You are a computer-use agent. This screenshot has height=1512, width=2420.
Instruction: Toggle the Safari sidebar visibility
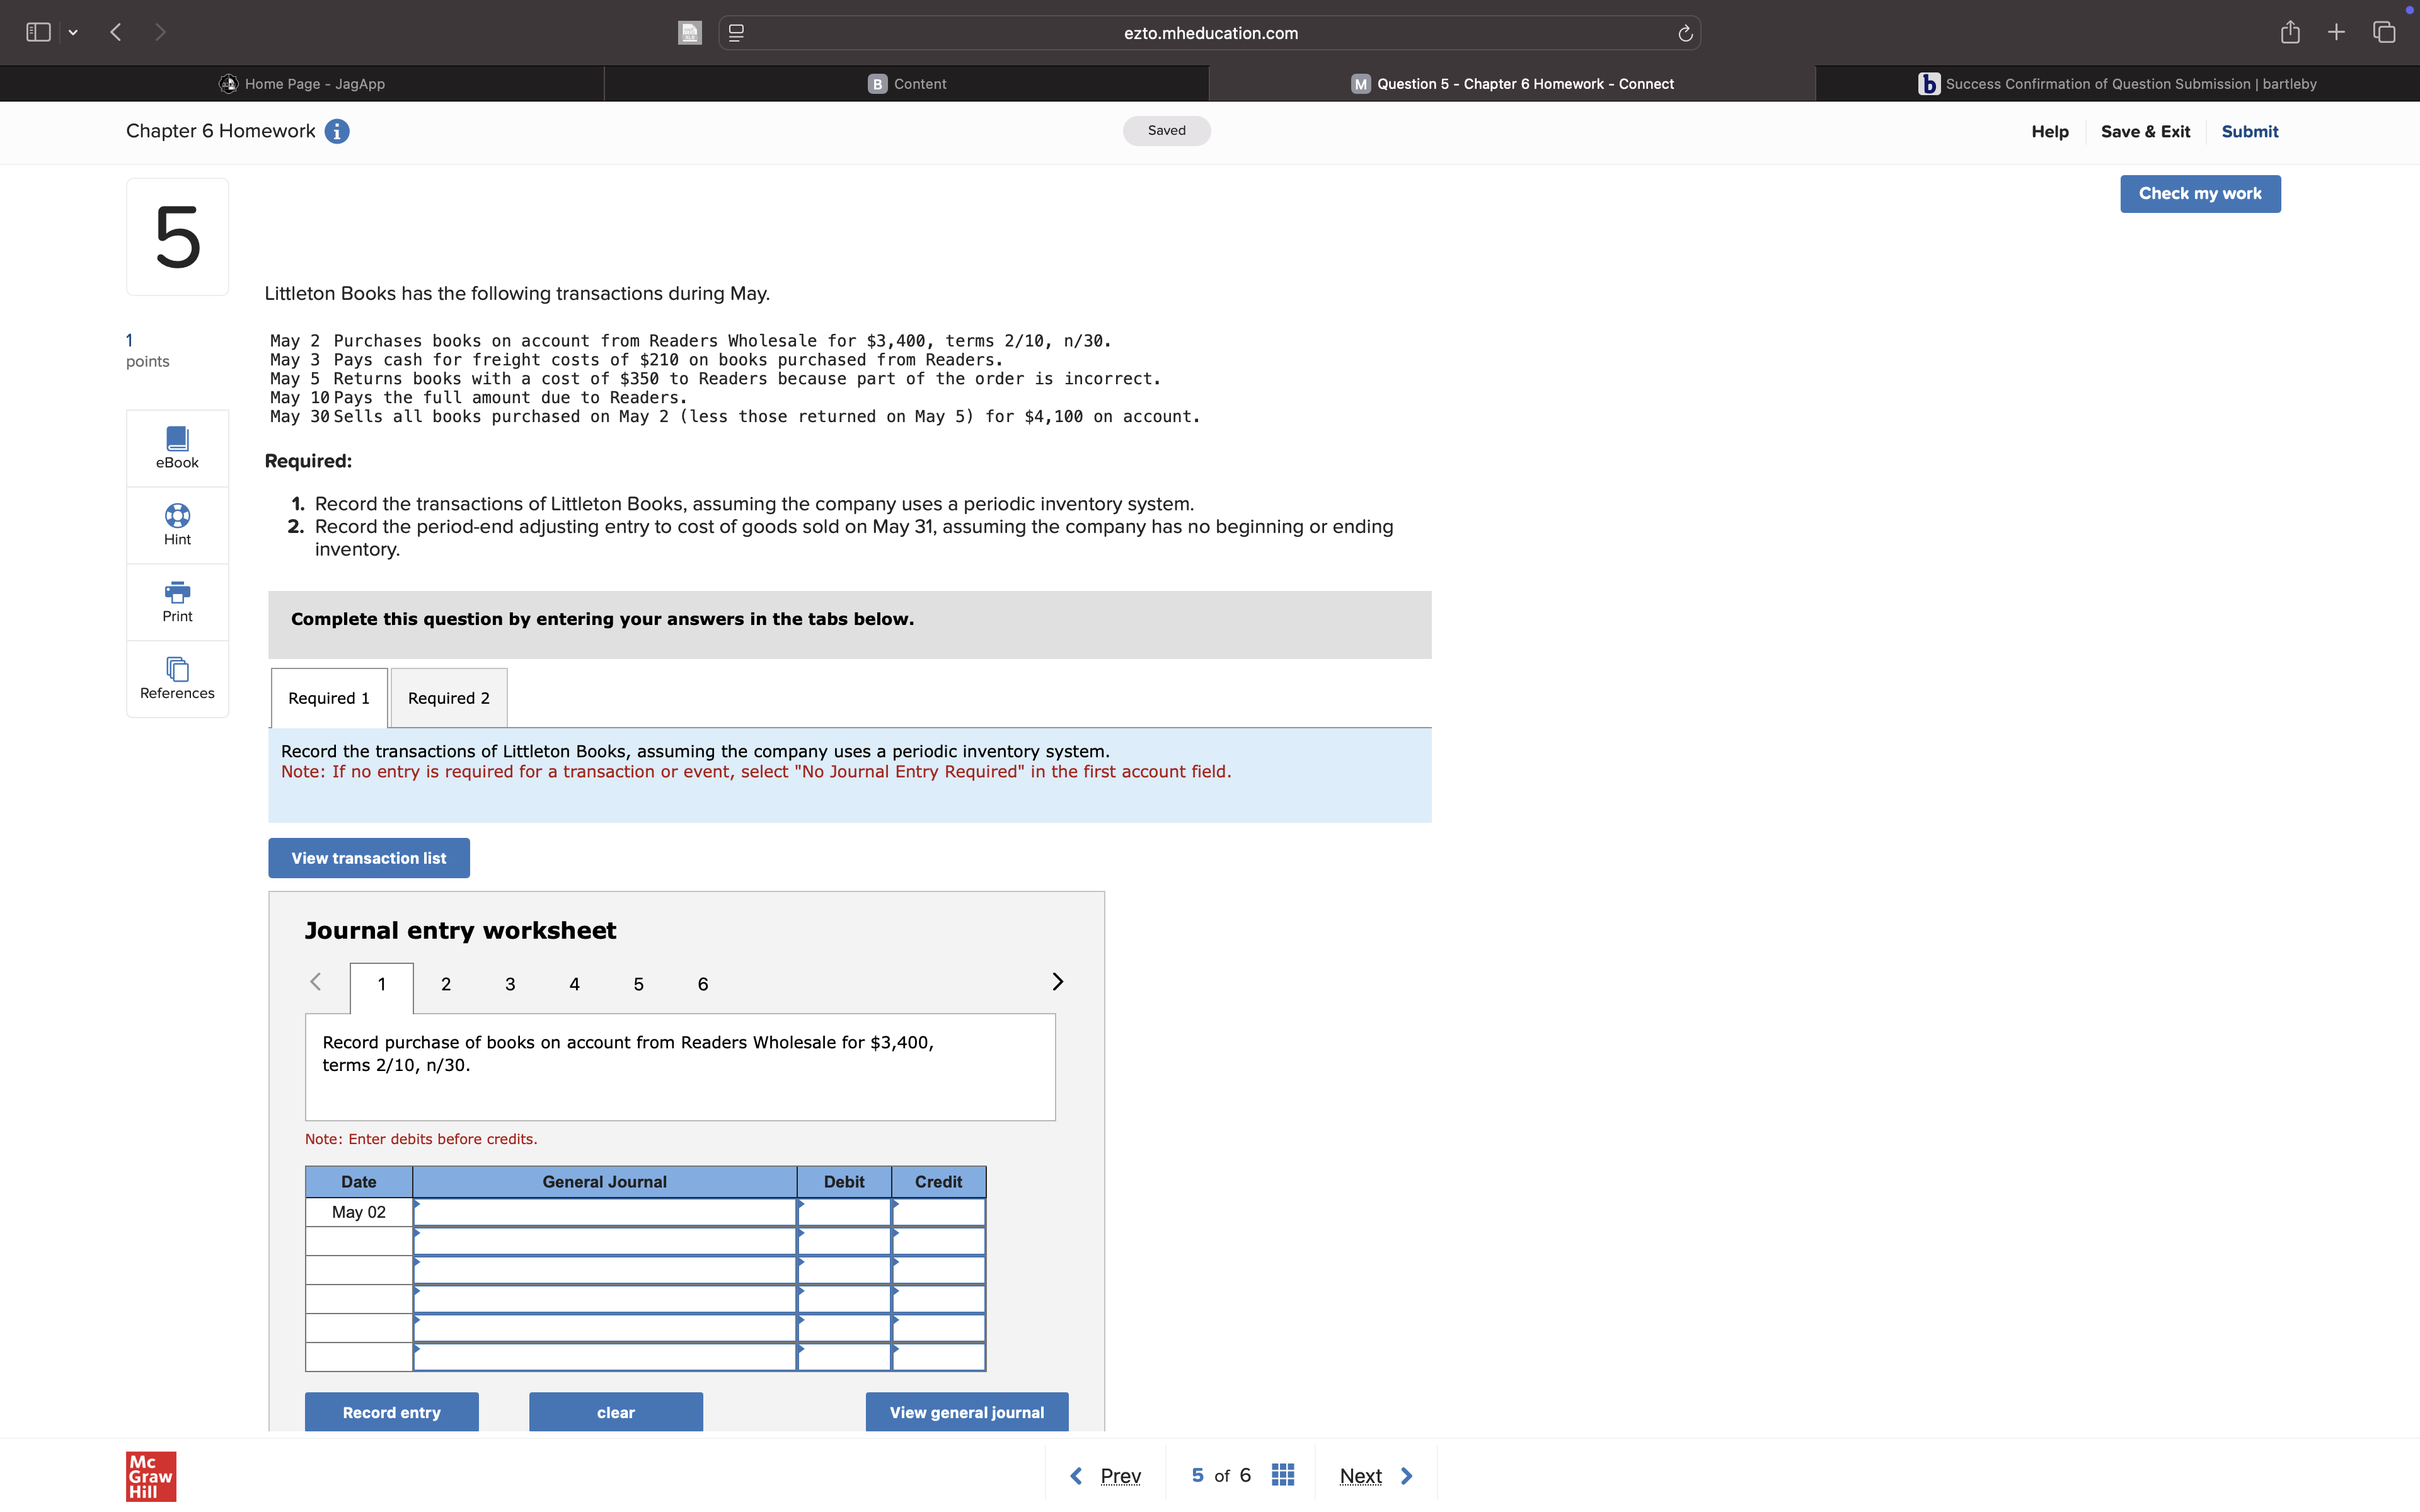tap(38, 31)
